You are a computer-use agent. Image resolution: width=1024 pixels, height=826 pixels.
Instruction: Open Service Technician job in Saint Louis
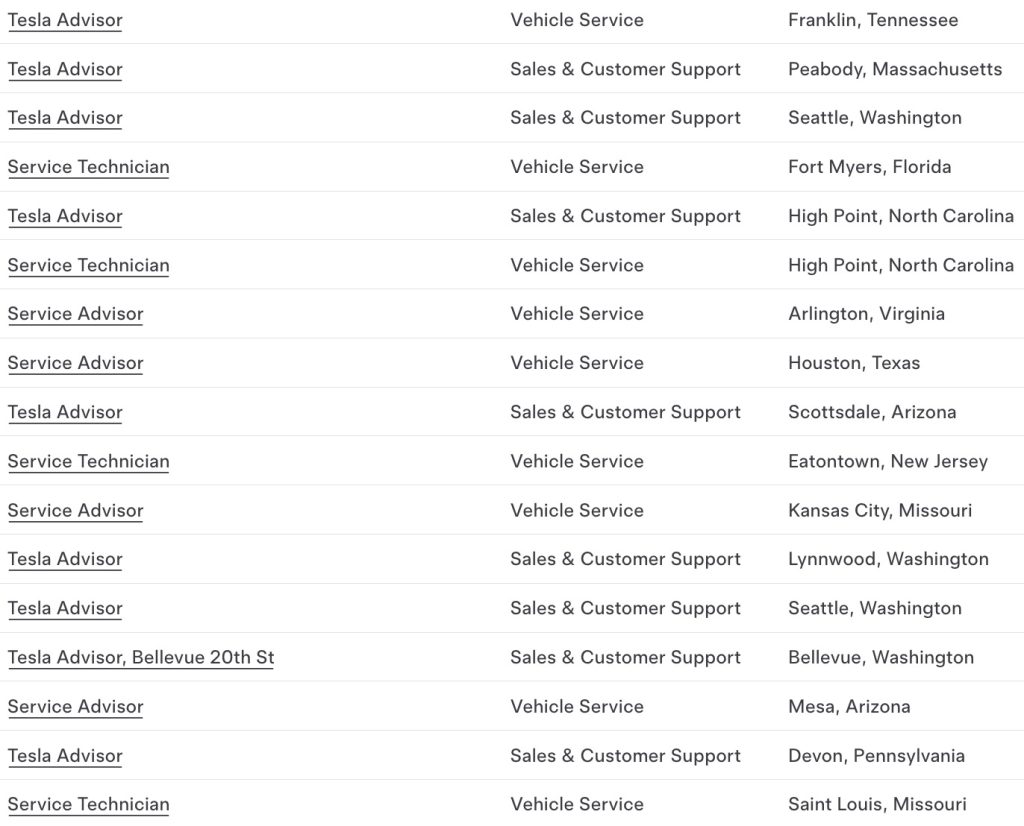(x=88, y=804)
